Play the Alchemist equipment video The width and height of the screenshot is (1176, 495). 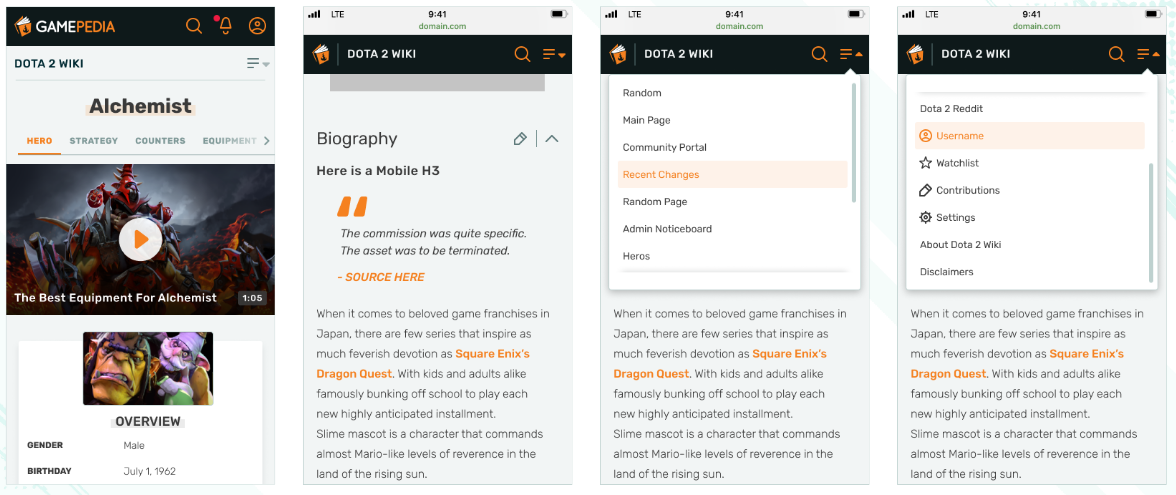pos(140,240)
